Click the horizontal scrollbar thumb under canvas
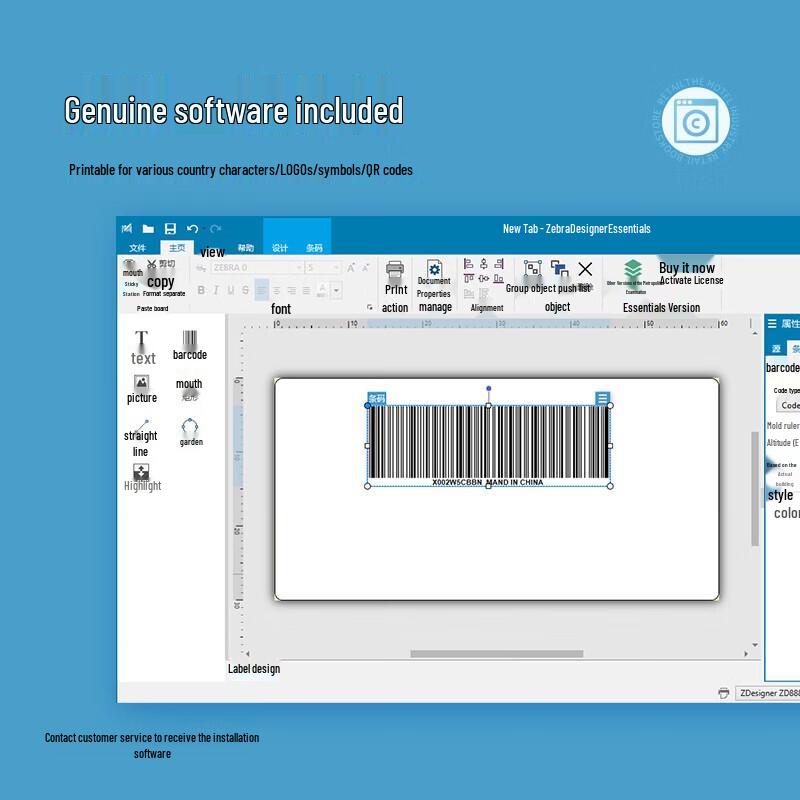Image resolution: width=800 pixels, height=800 pixels. [496, 654]
